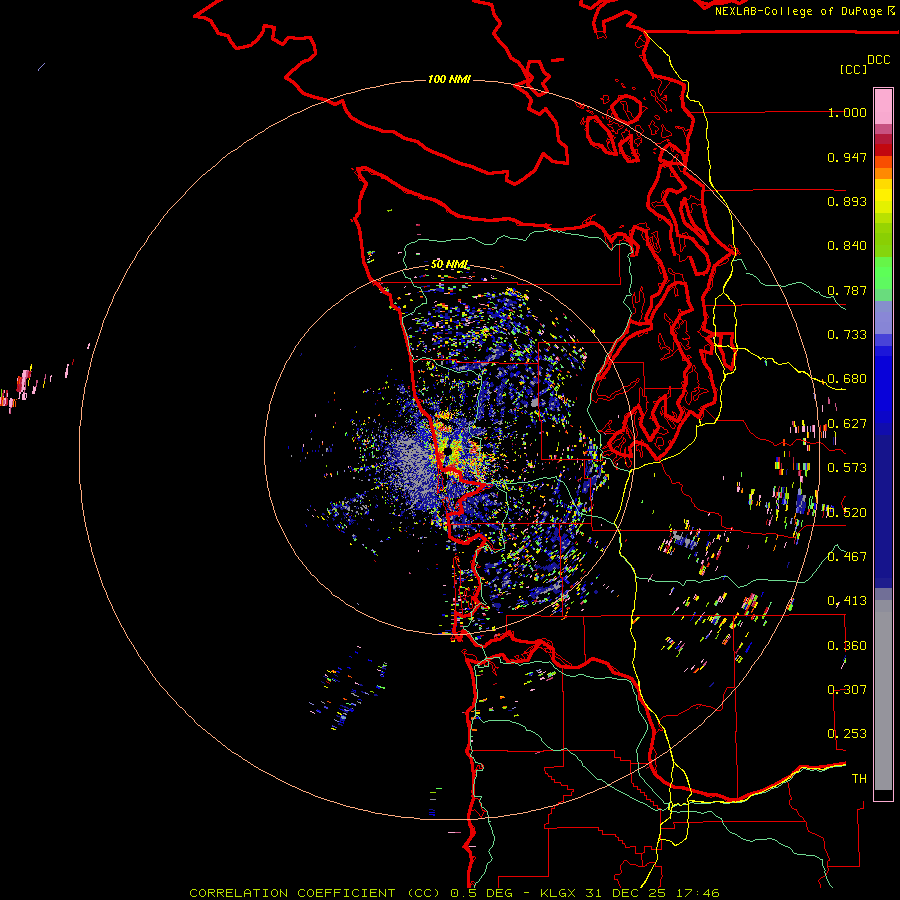Image resolution: width=900 pixels, height=900 pixels.
Task: Click the 0.573 legend value
Action: tap(847, 468)
